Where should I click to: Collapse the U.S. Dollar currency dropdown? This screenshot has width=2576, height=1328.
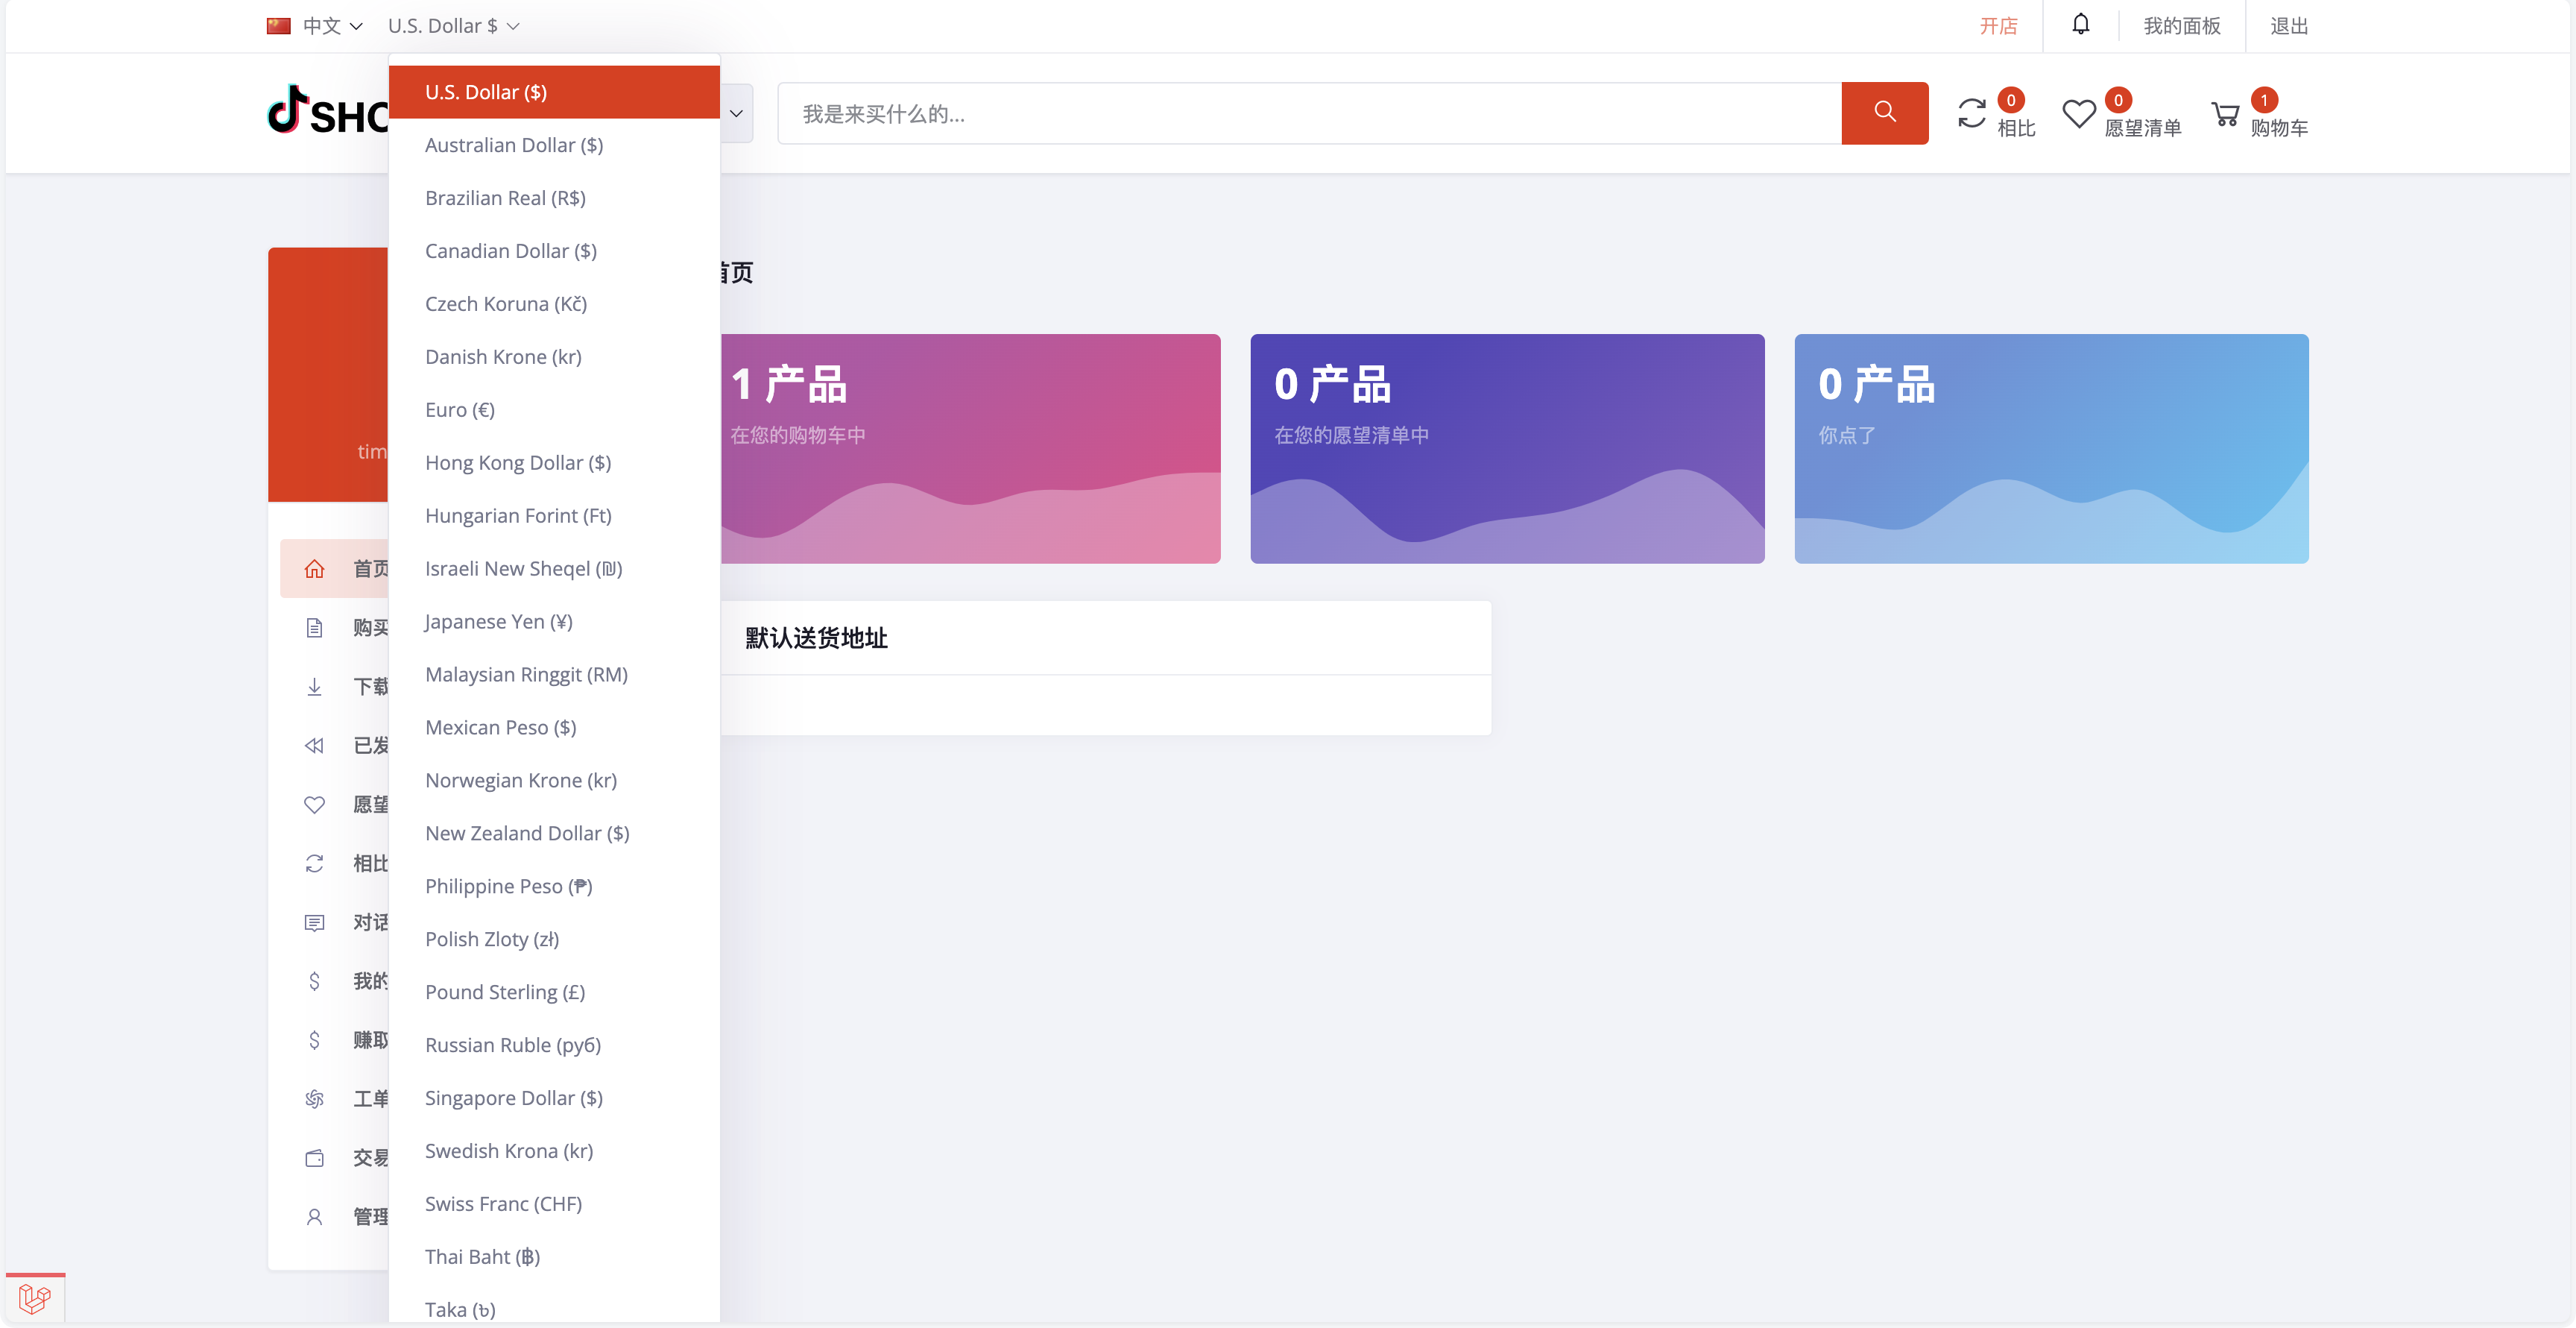[452, 25]
